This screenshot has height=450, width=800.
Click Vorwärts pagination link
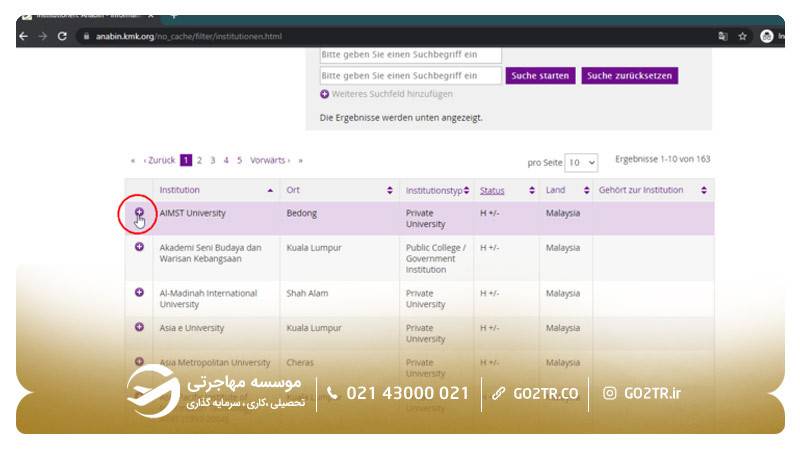pos(268,160)
